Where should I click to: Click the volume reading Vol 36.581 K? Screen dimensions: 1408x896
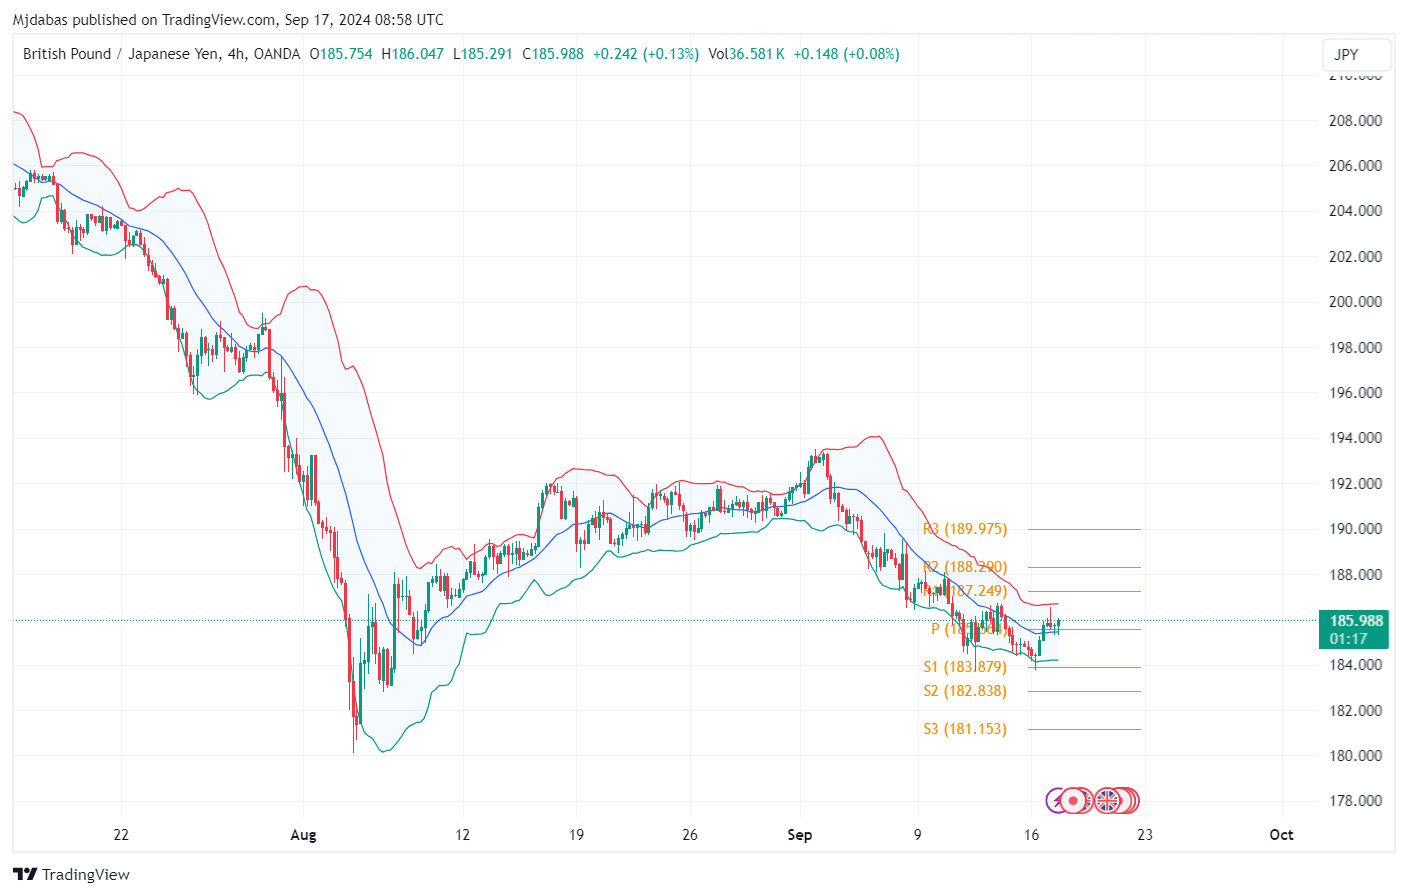point(746,54)
